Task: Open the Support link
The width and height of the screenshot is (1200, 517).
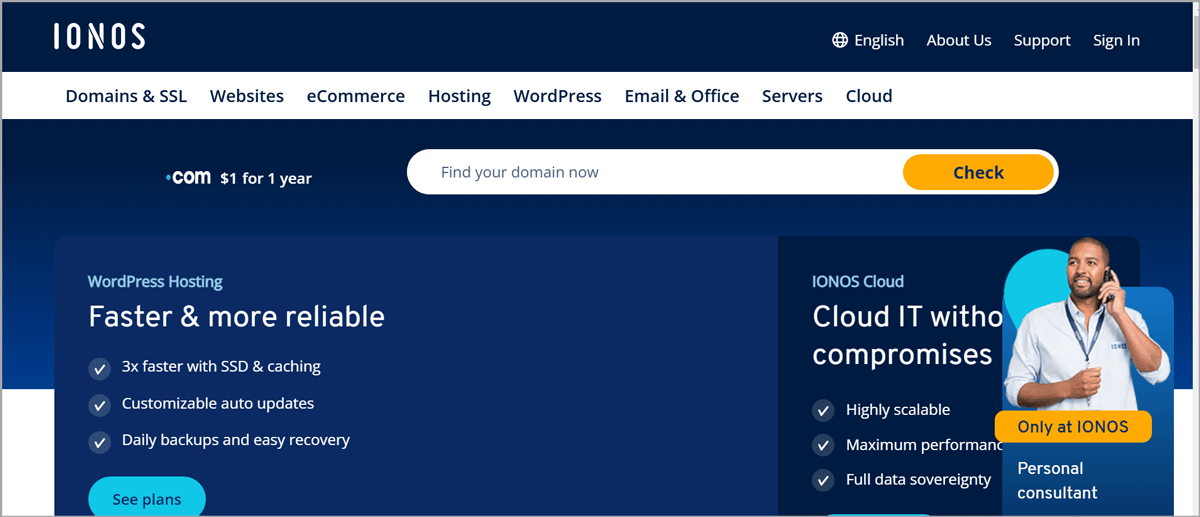Action: pos(1042,40)
